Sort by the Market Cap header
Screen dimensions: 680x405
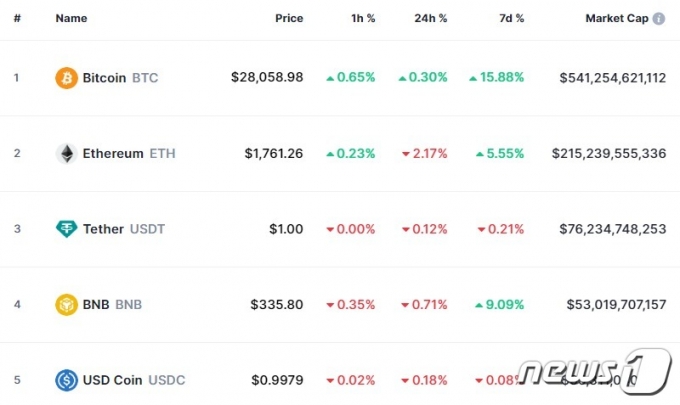(617, 18)
